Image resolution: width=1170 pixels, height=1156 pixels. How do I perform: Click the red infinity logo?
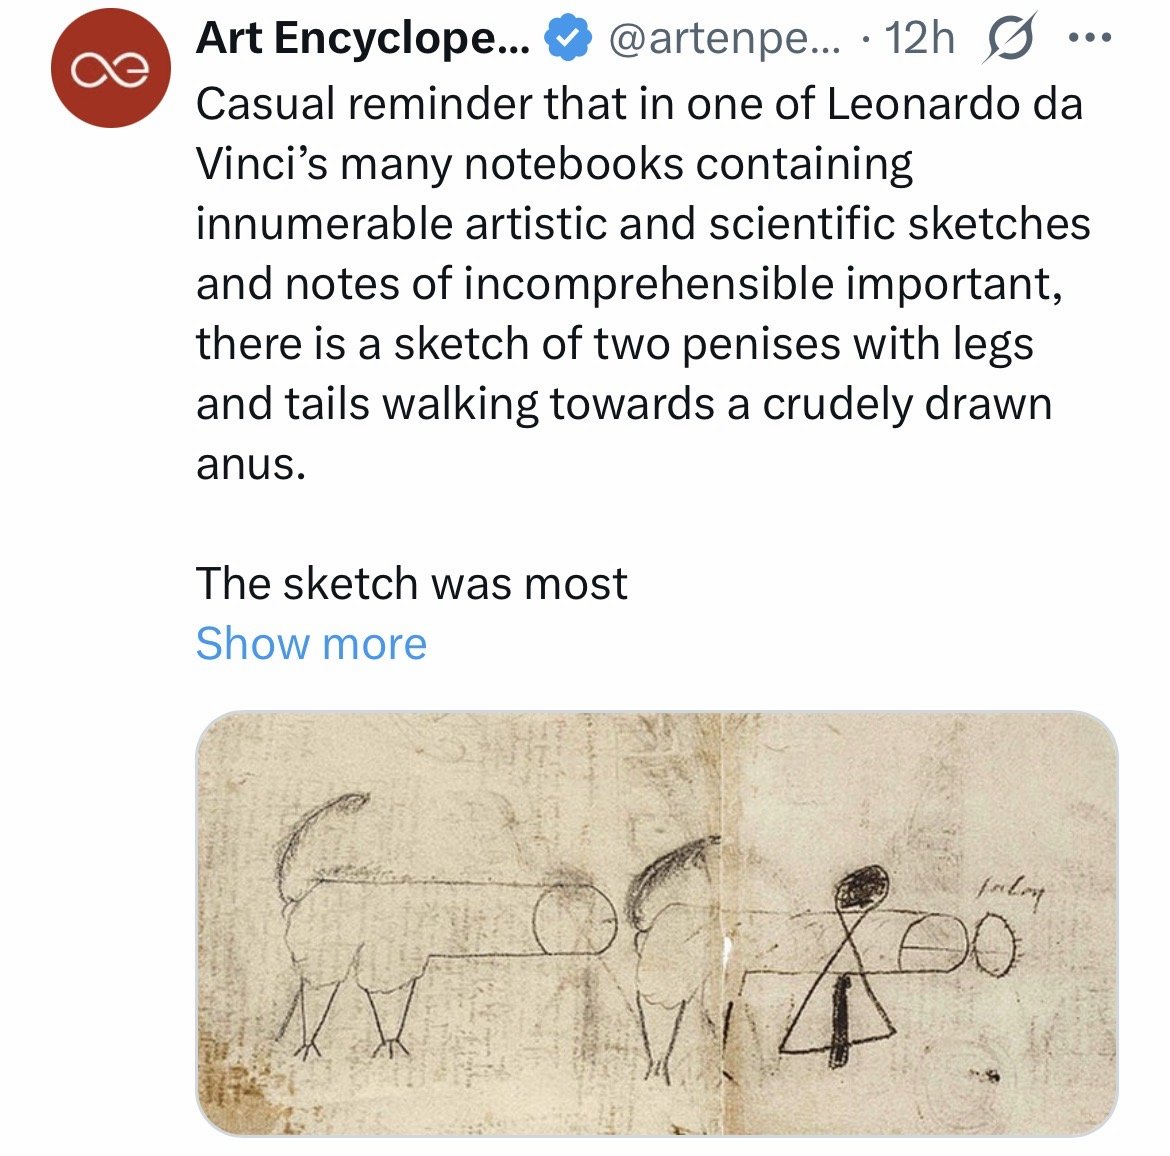(x=111, y=68)
